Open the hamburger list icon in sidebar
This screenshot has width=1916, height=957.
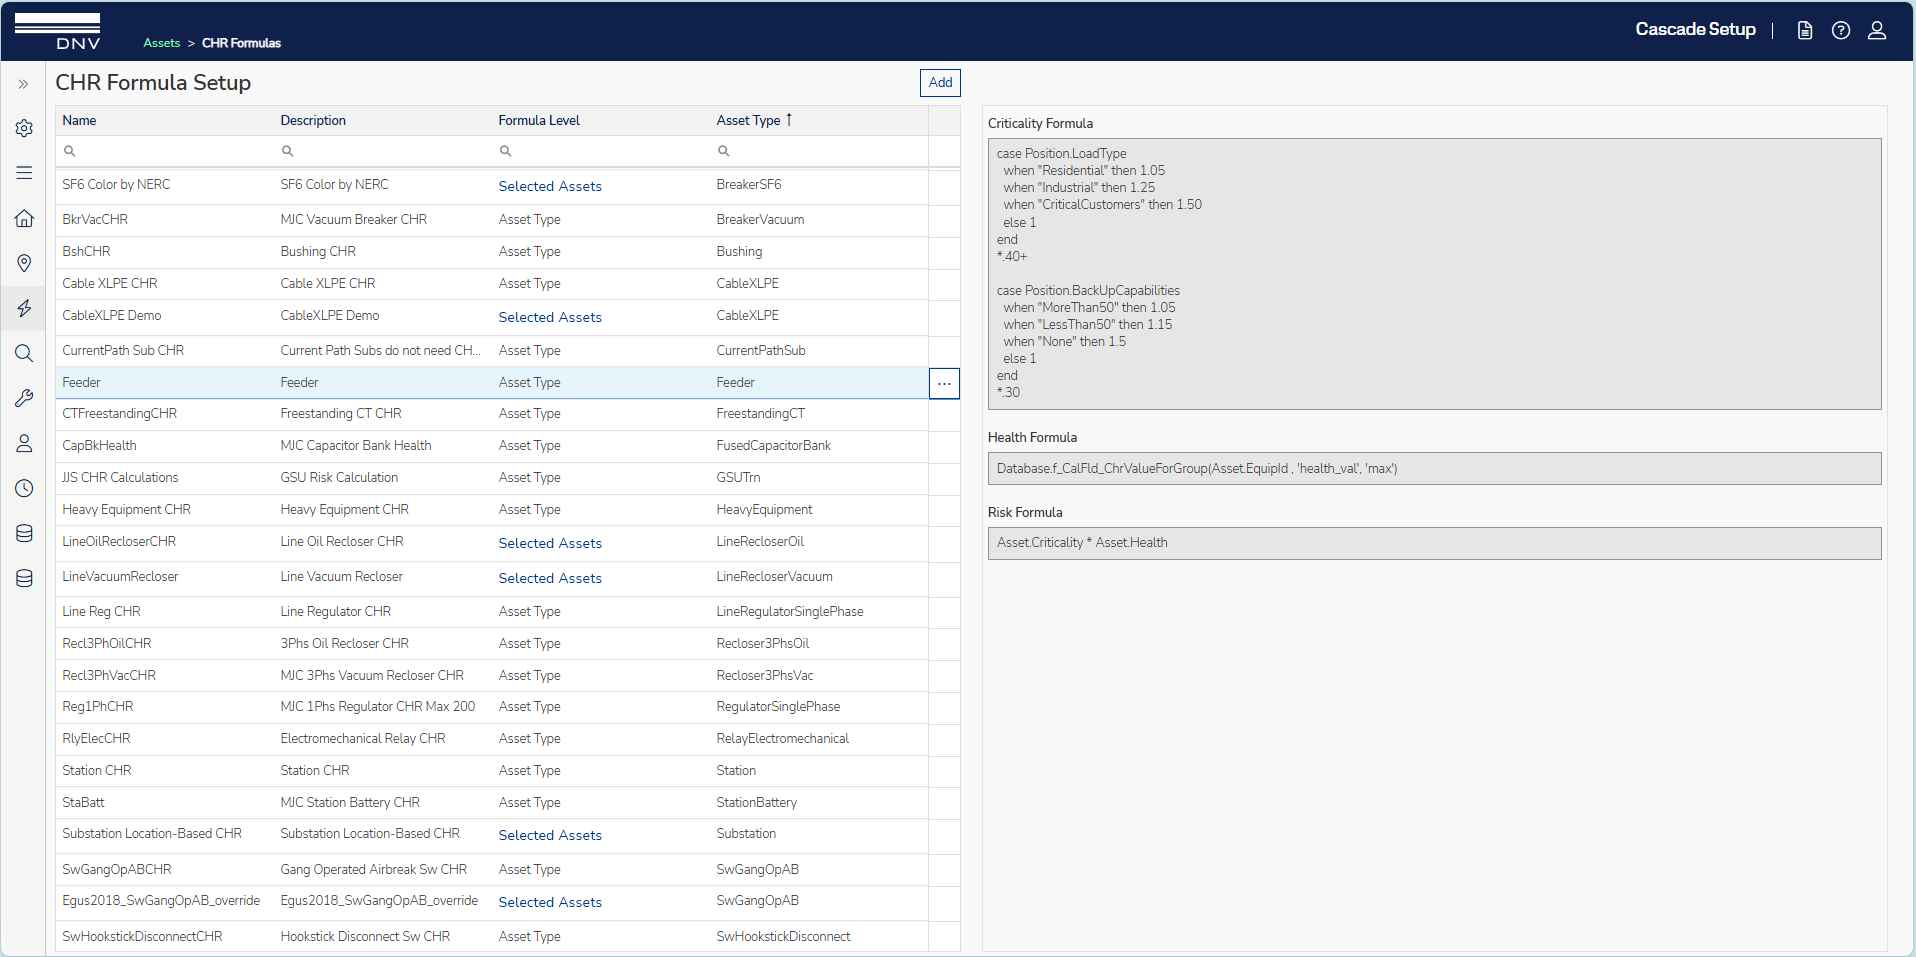[24, 173]
